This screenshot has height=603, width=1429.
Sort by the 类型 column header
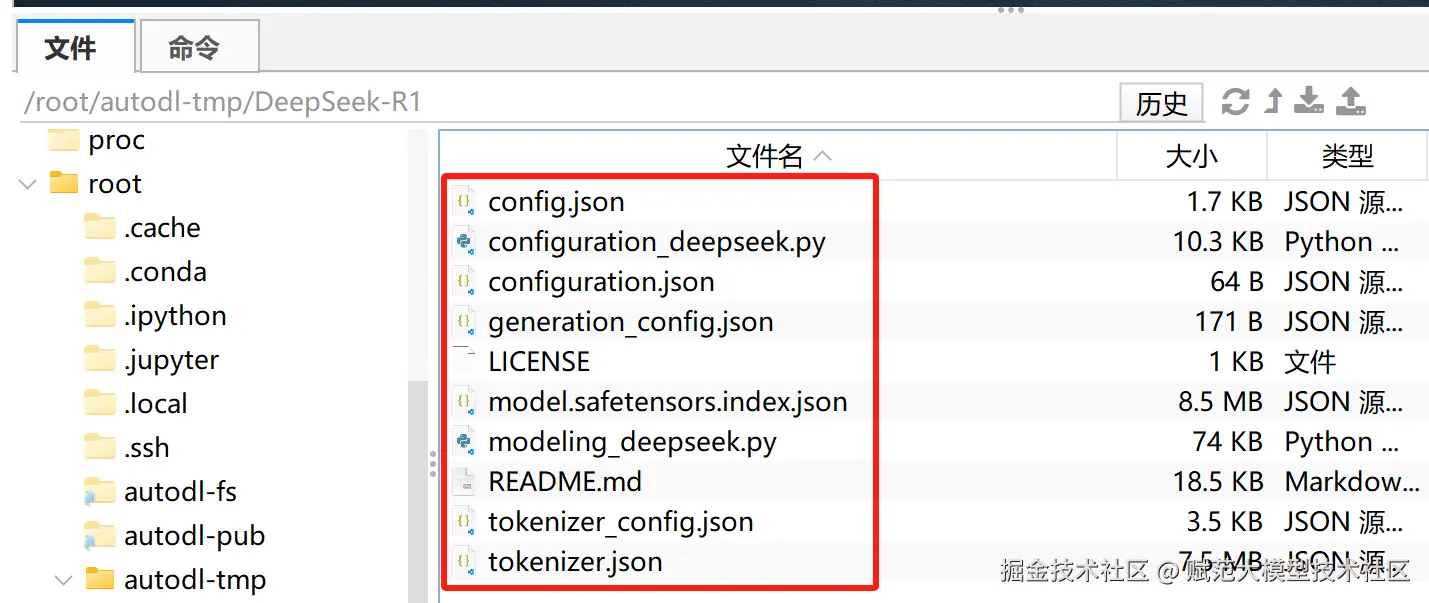point(1347,156)
